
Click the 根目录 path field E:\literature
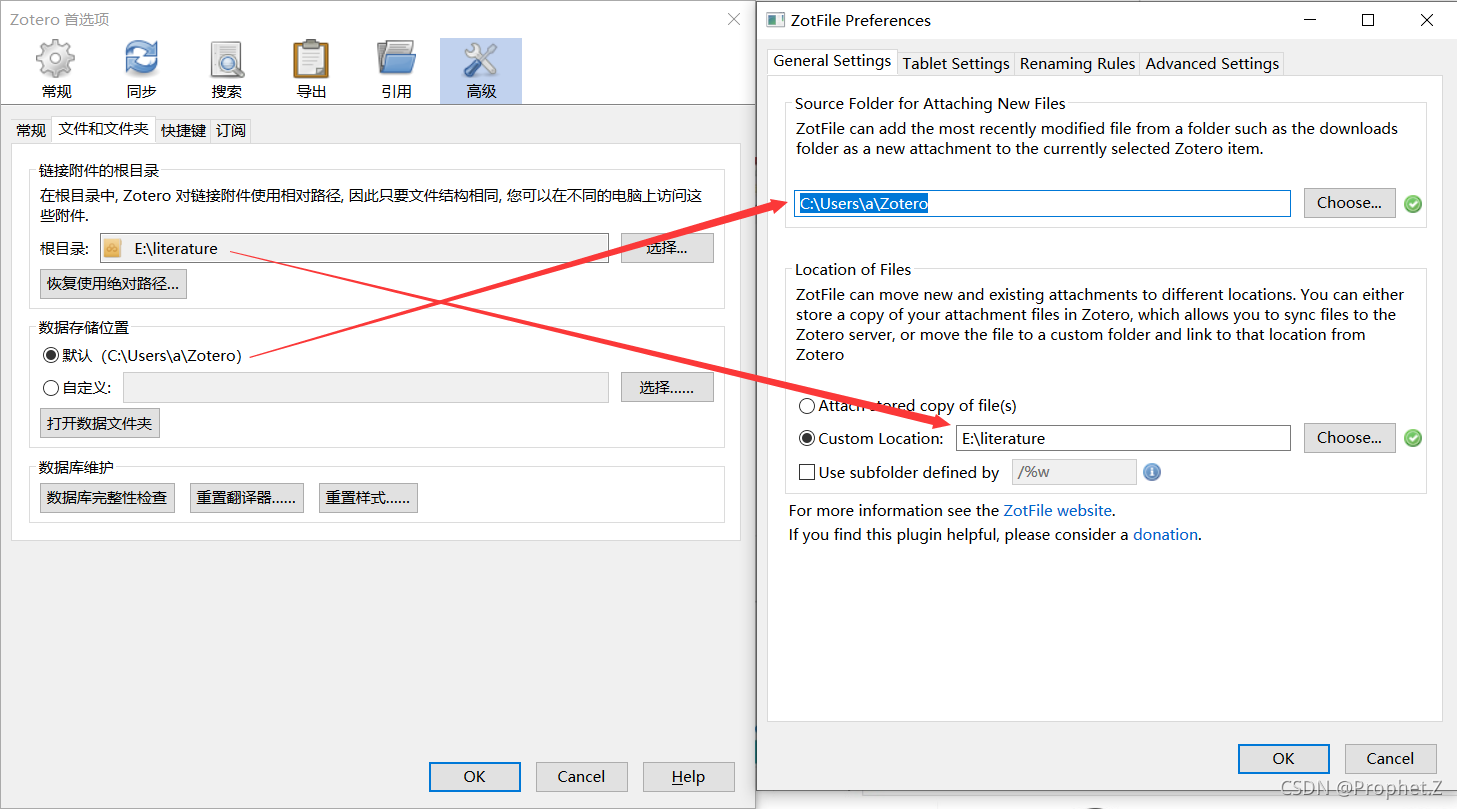pyautogui.click(x=354, y=249)
